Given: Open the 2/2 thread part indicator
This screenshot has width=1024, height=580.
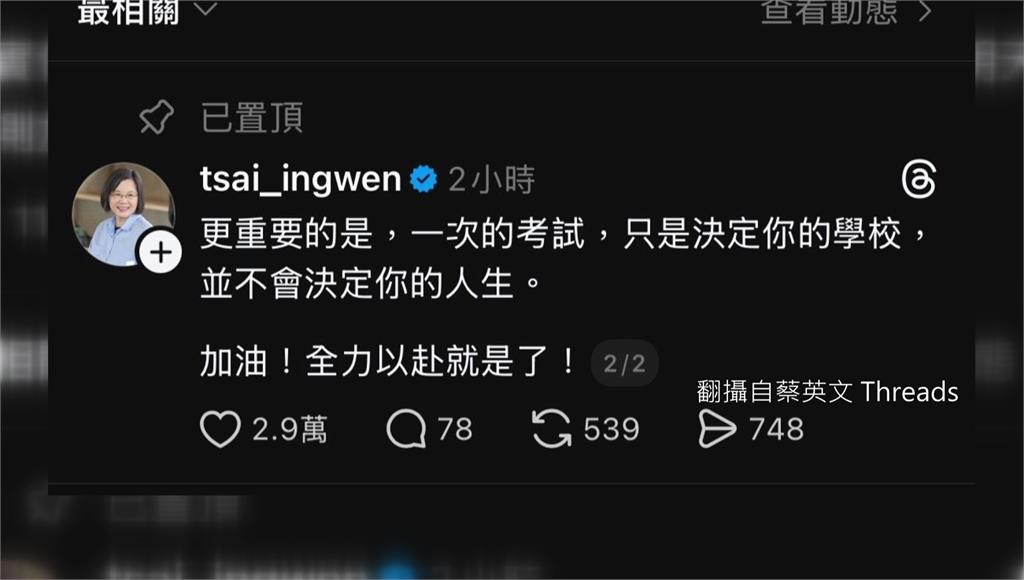Looking at the screenshot, I should pyautogui.click(x=624, y=363).
